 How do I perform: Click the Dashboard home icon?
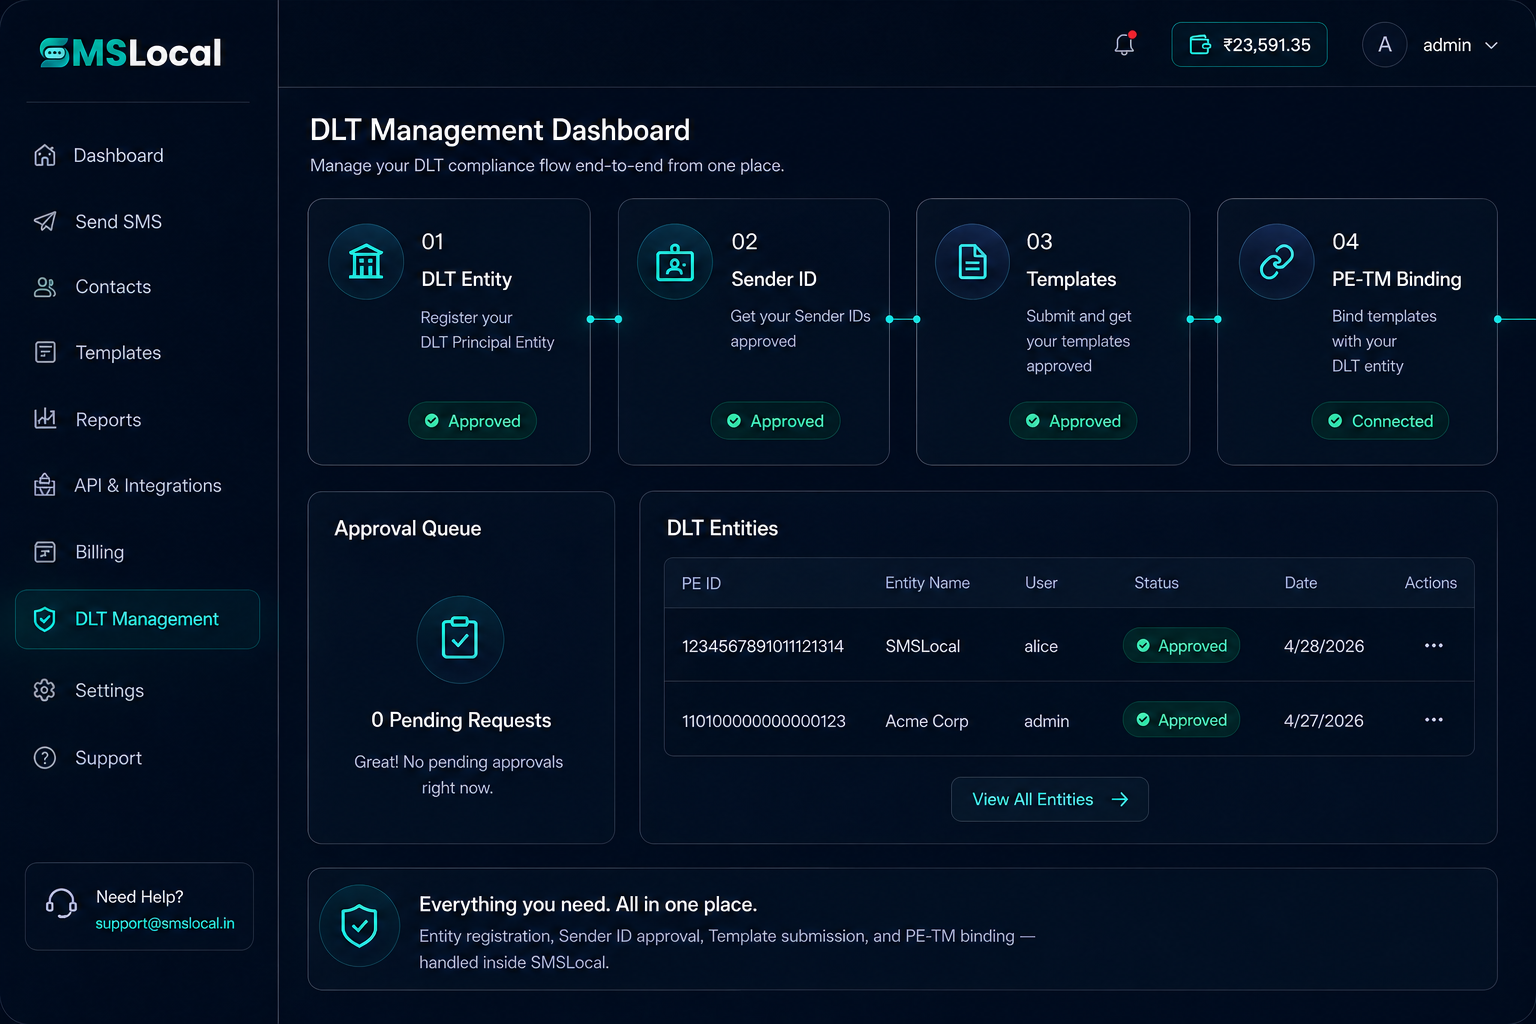45,155
